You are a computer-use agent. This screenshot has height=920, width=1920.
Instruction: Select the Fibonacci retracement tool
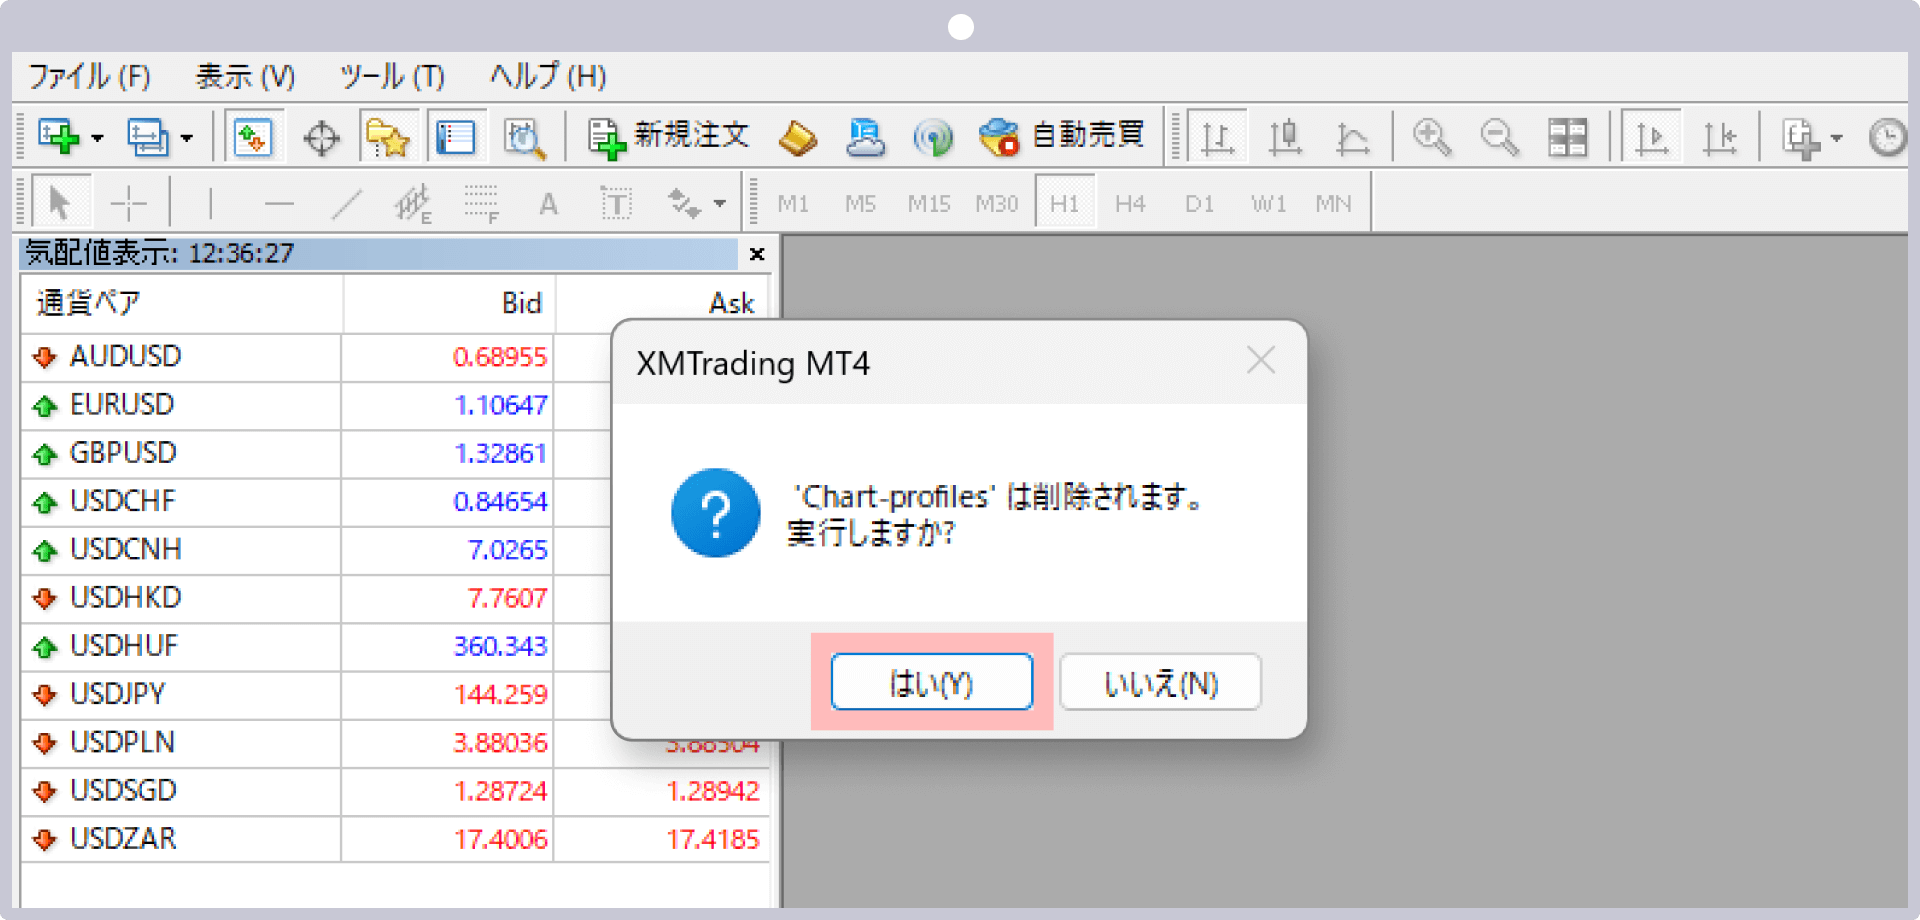482,204
